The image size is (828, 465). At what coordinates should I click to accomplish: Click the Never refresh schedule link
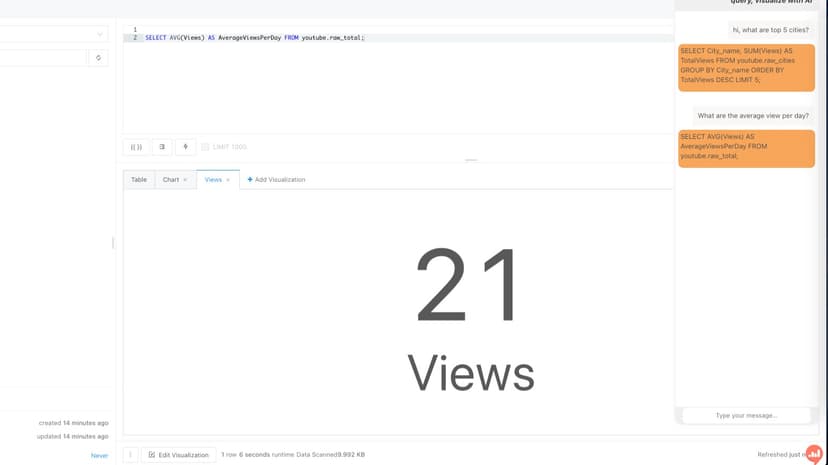tap(99, 455)
